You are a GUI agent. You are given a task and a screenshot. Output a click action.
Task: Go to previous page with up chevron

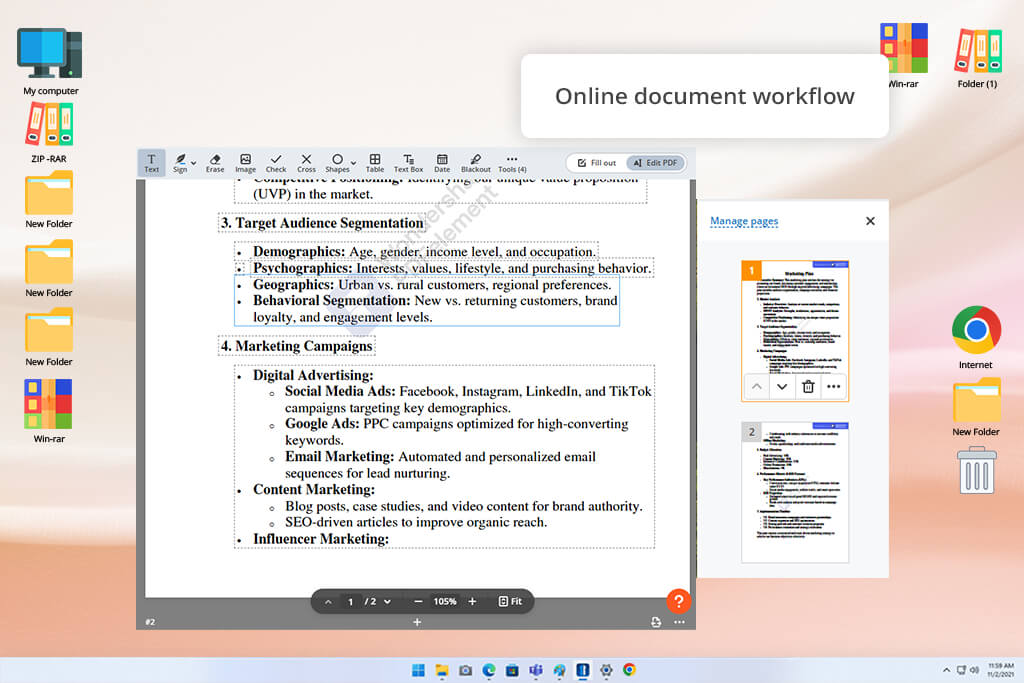(x=328, y=601)
